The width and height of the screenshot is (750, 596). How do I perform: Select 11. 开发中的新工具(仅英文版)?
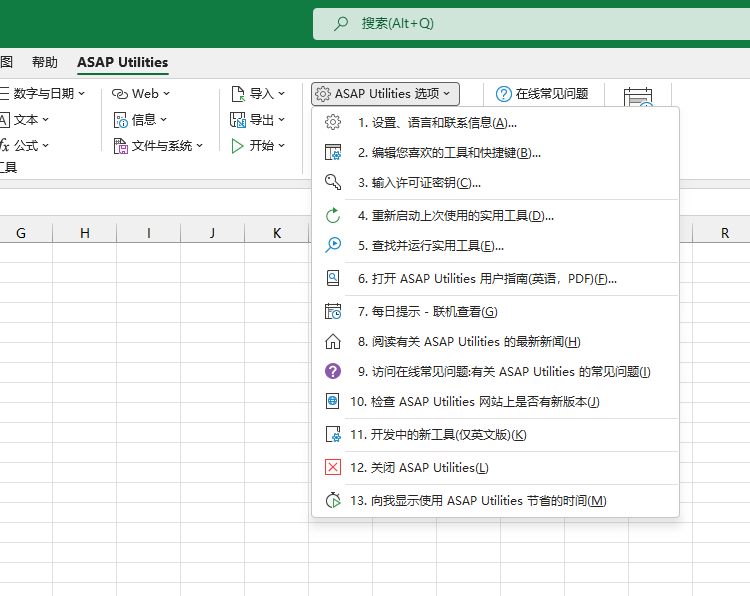click(496, 434)
